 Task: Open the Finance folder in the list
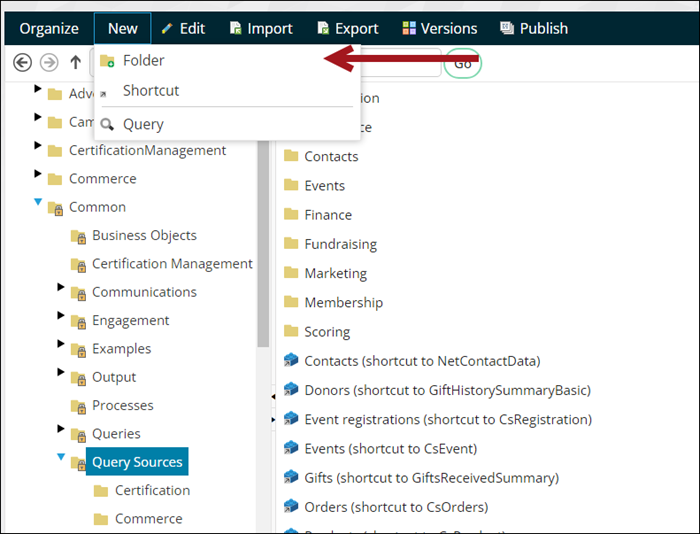(x=328, y=215)
